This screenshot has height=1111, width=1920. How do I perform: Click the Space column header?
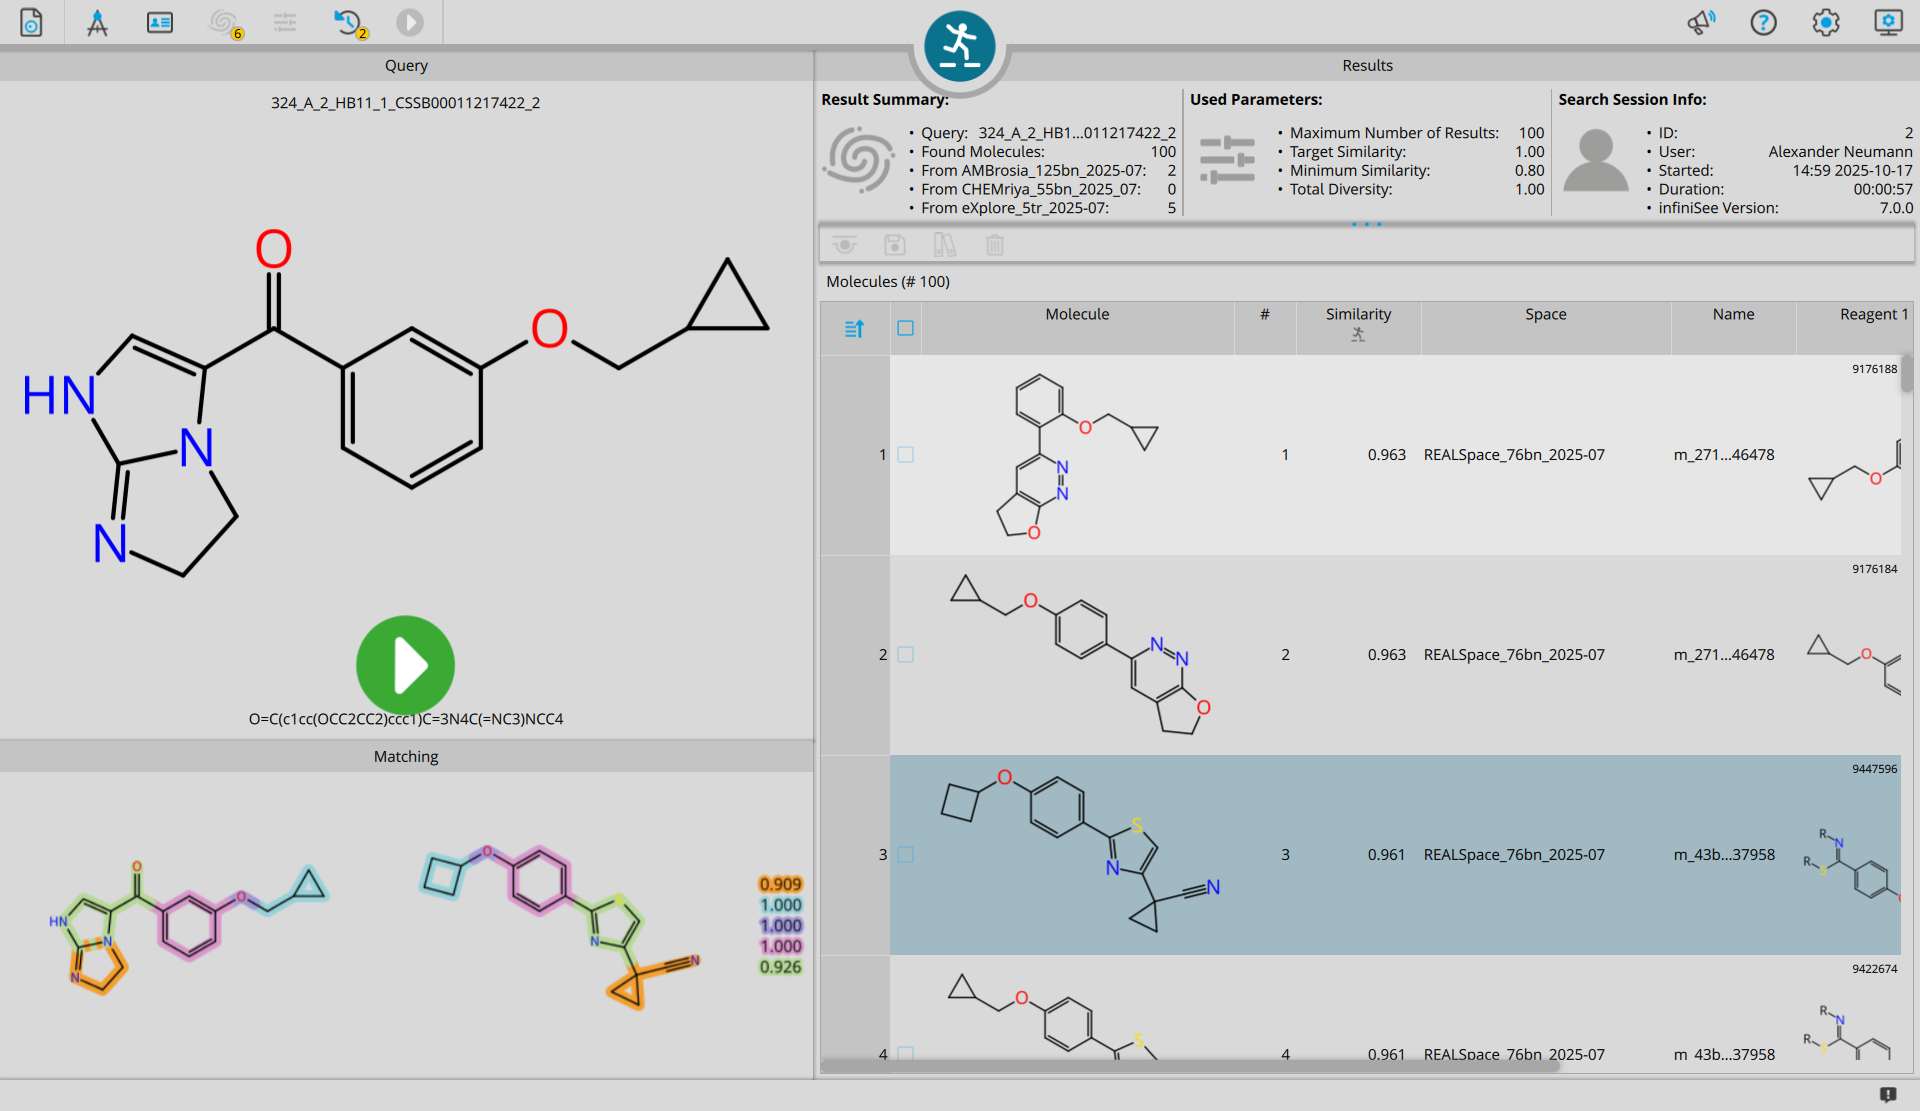[x=1545, y=314]
